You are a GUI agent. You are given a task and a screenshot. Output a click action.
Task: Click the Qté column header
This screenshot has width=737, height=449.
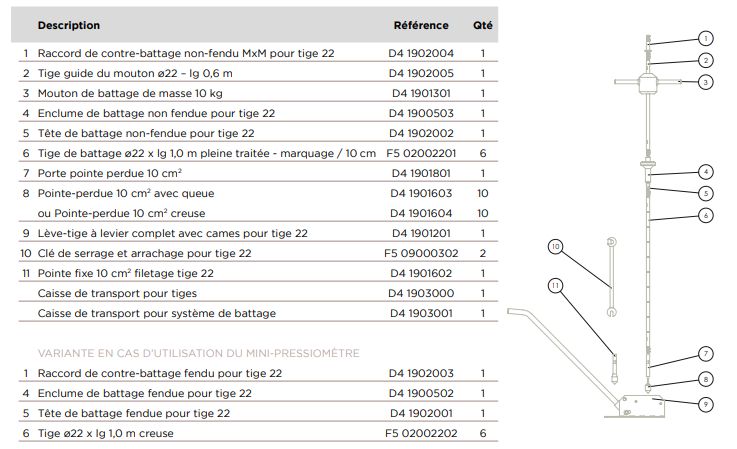482,25
